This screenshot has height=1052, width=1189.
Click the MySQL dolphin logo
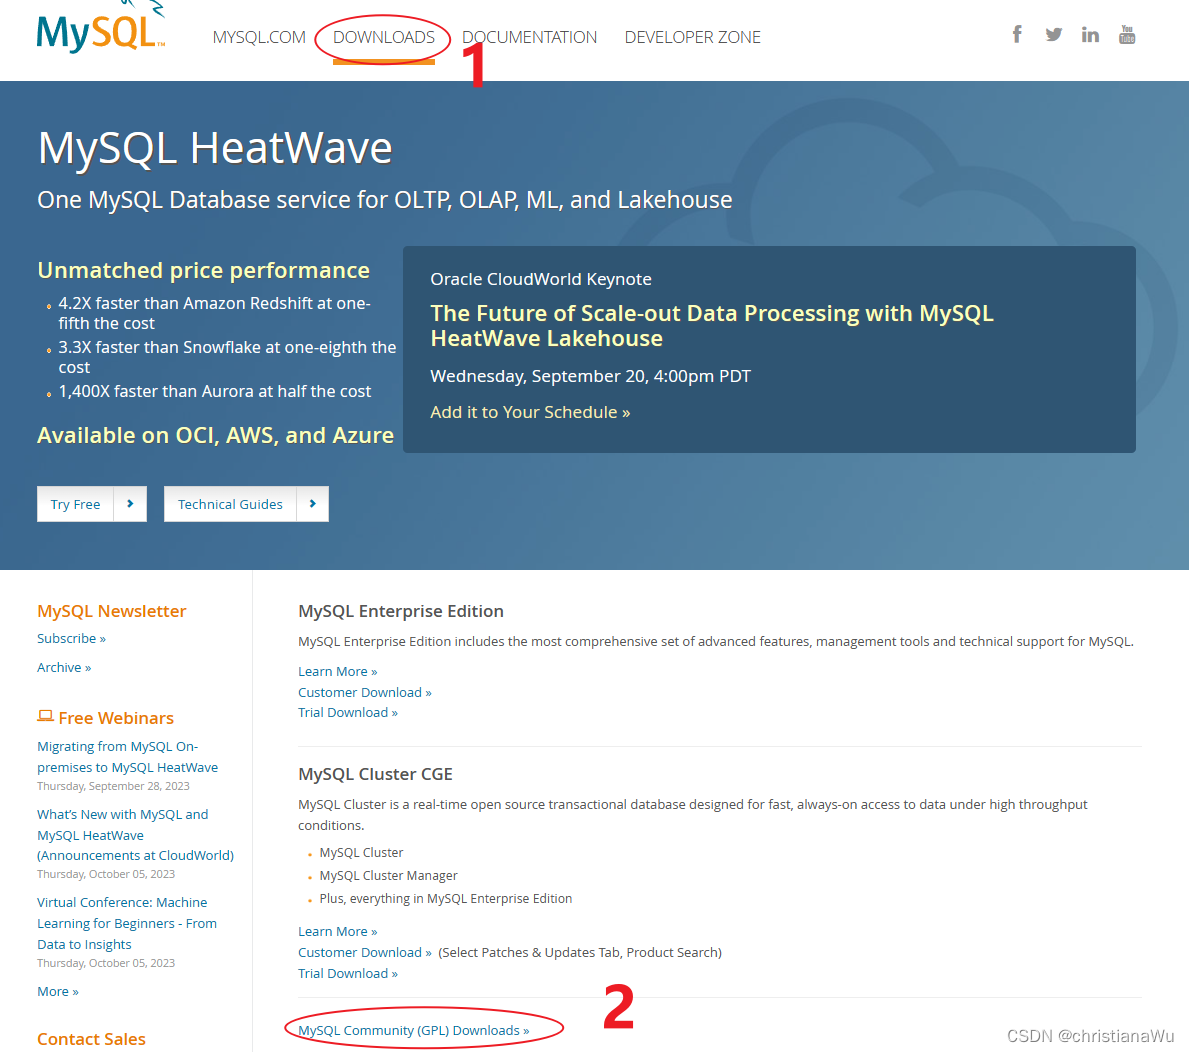tap(100, 29)
